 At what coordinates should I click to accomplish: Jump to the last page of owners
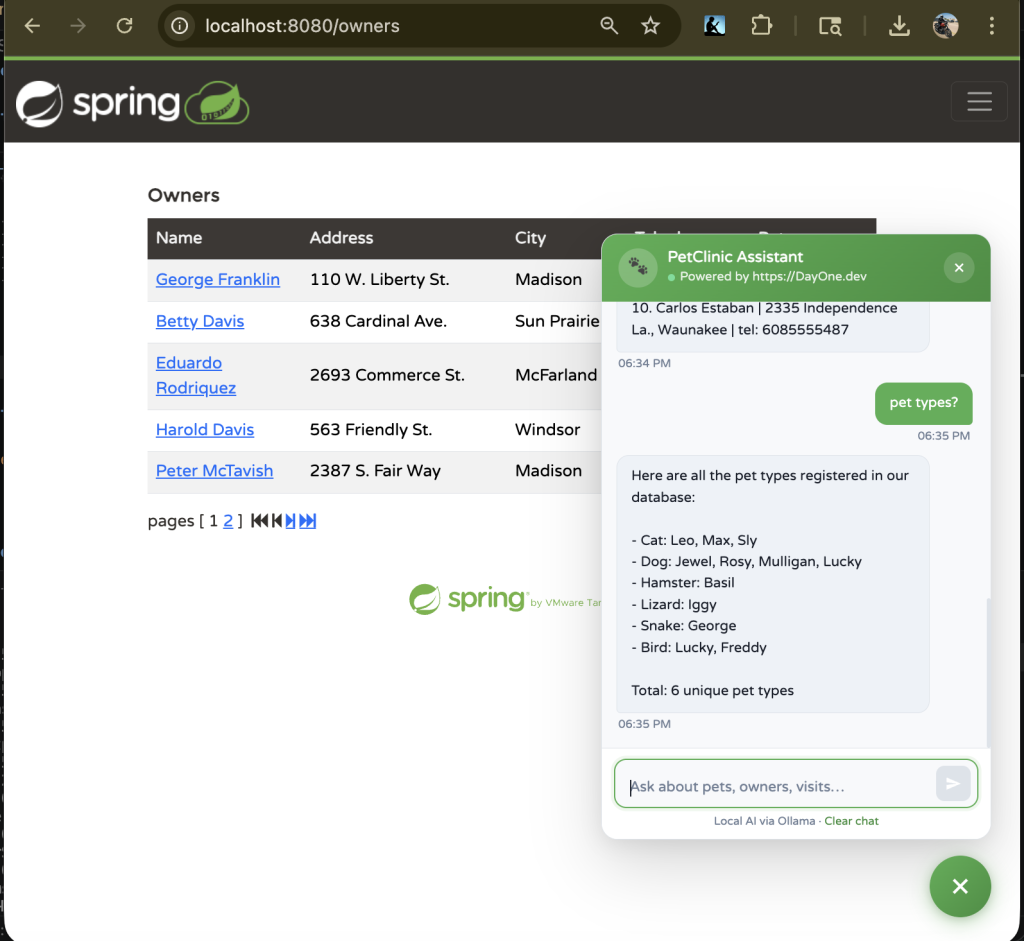coord(308,521)
